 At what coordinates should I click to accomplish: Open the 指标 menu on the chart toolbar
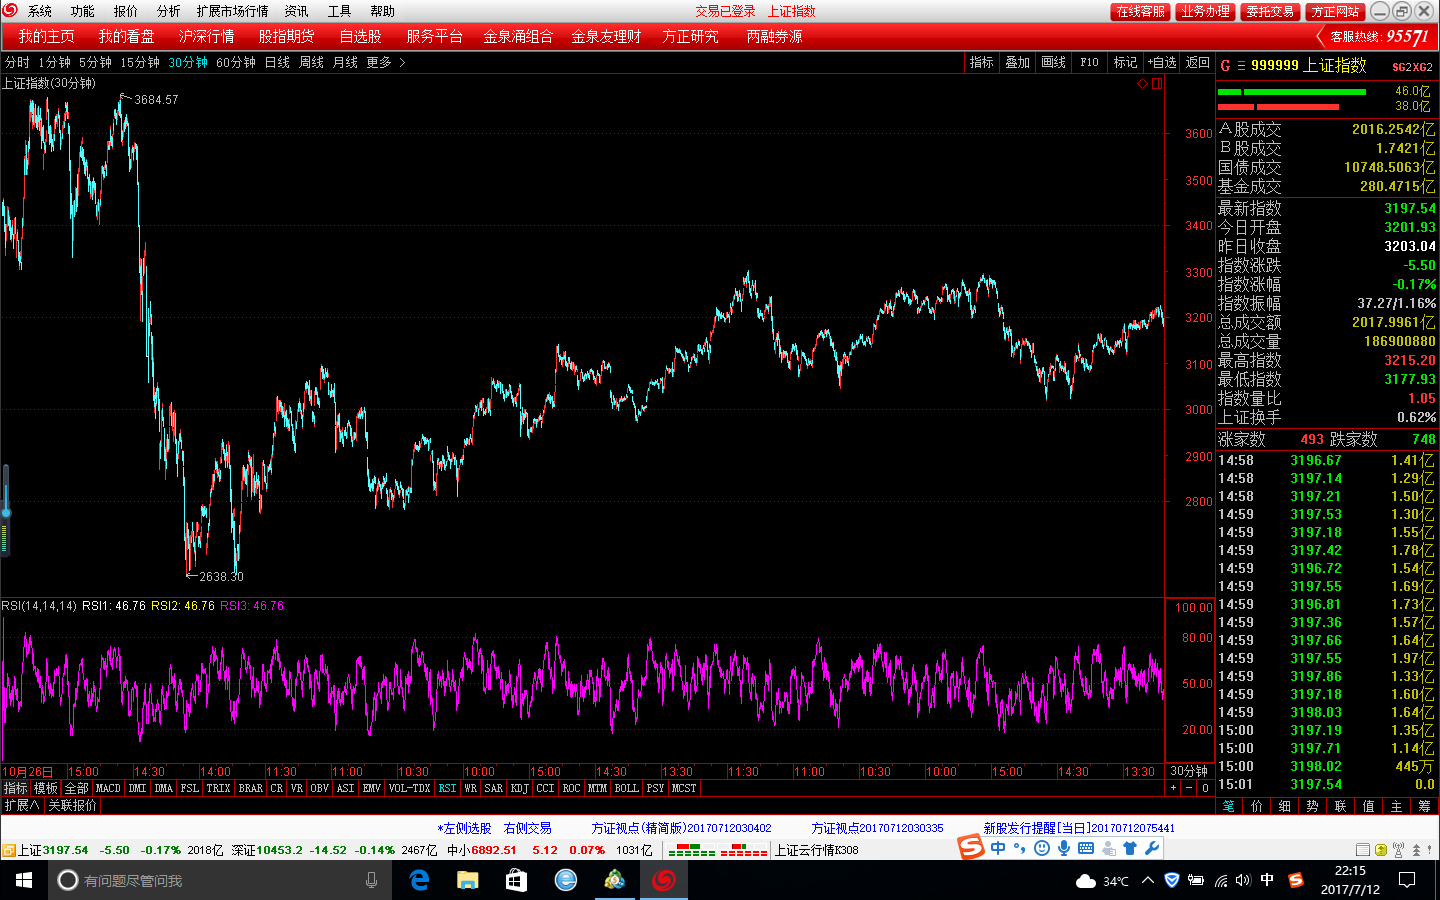982,62
